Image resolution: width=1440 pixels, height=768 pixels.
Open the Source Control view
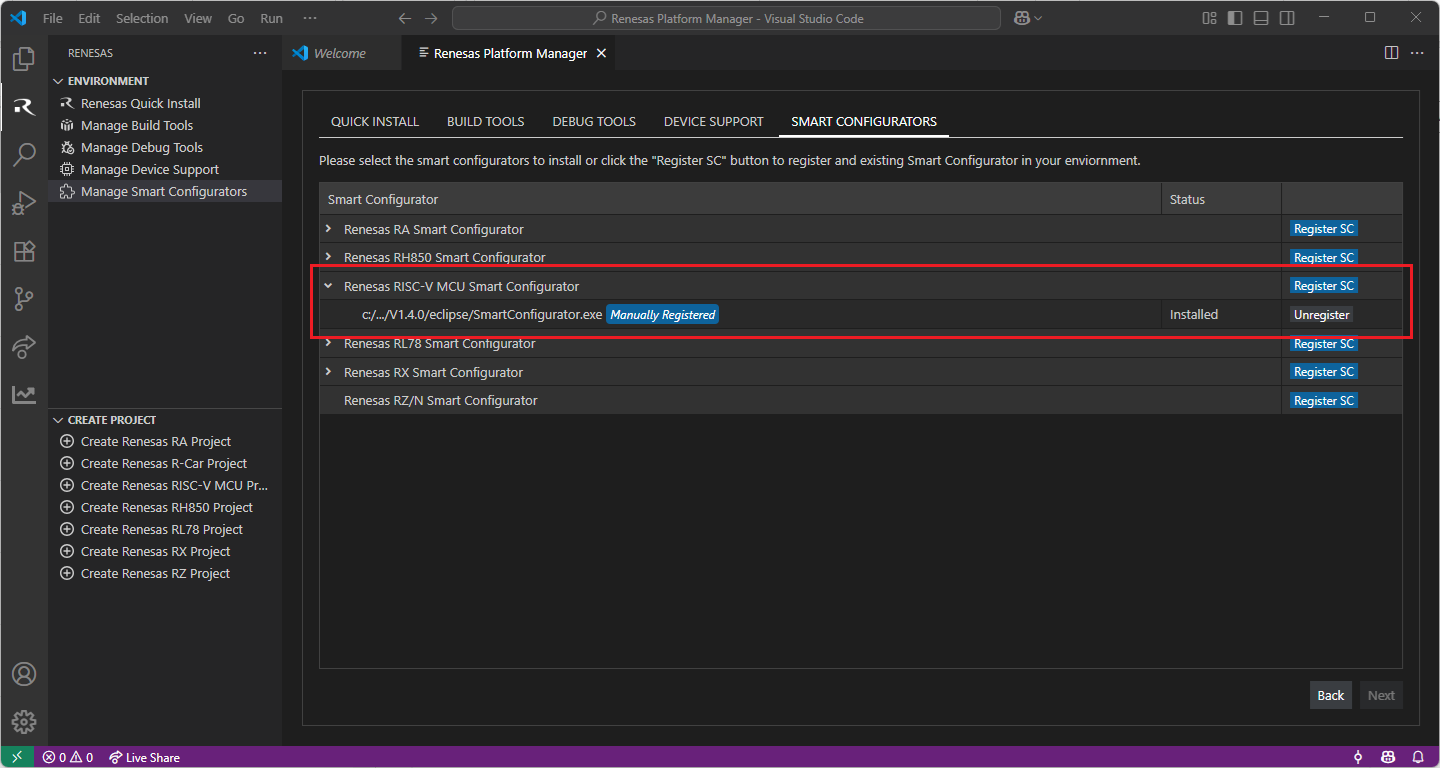(24, 299)
